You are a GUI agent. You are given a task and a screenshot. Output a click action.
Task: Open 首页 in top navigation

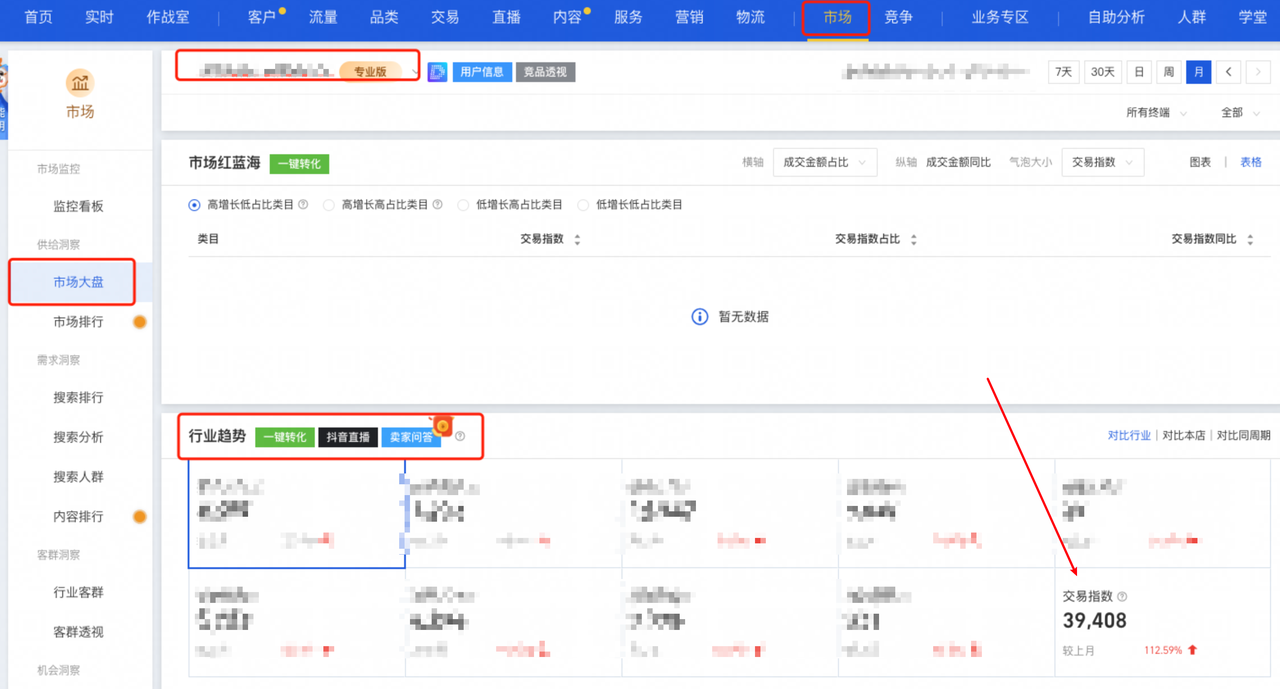coord(38,18)
